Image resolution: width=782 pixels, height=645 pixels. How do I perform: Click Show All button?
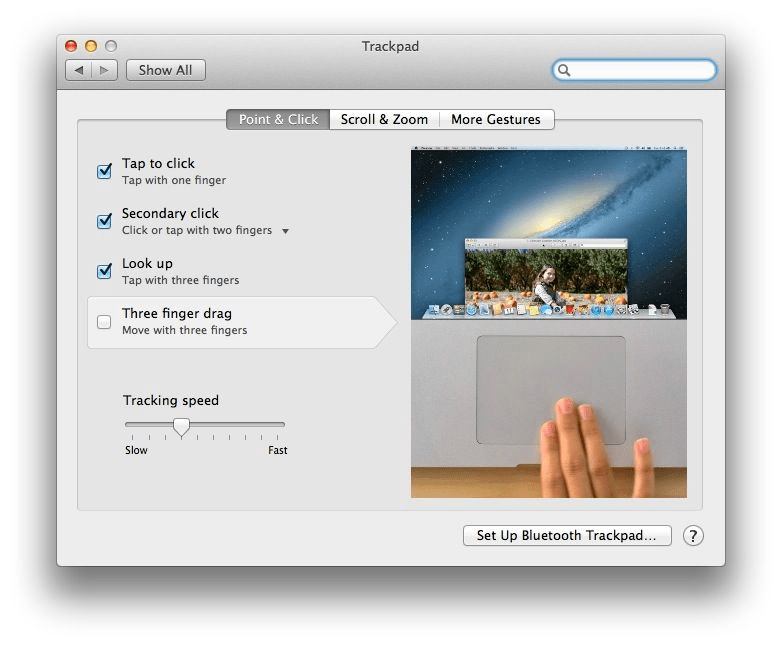tap(166, 70)
